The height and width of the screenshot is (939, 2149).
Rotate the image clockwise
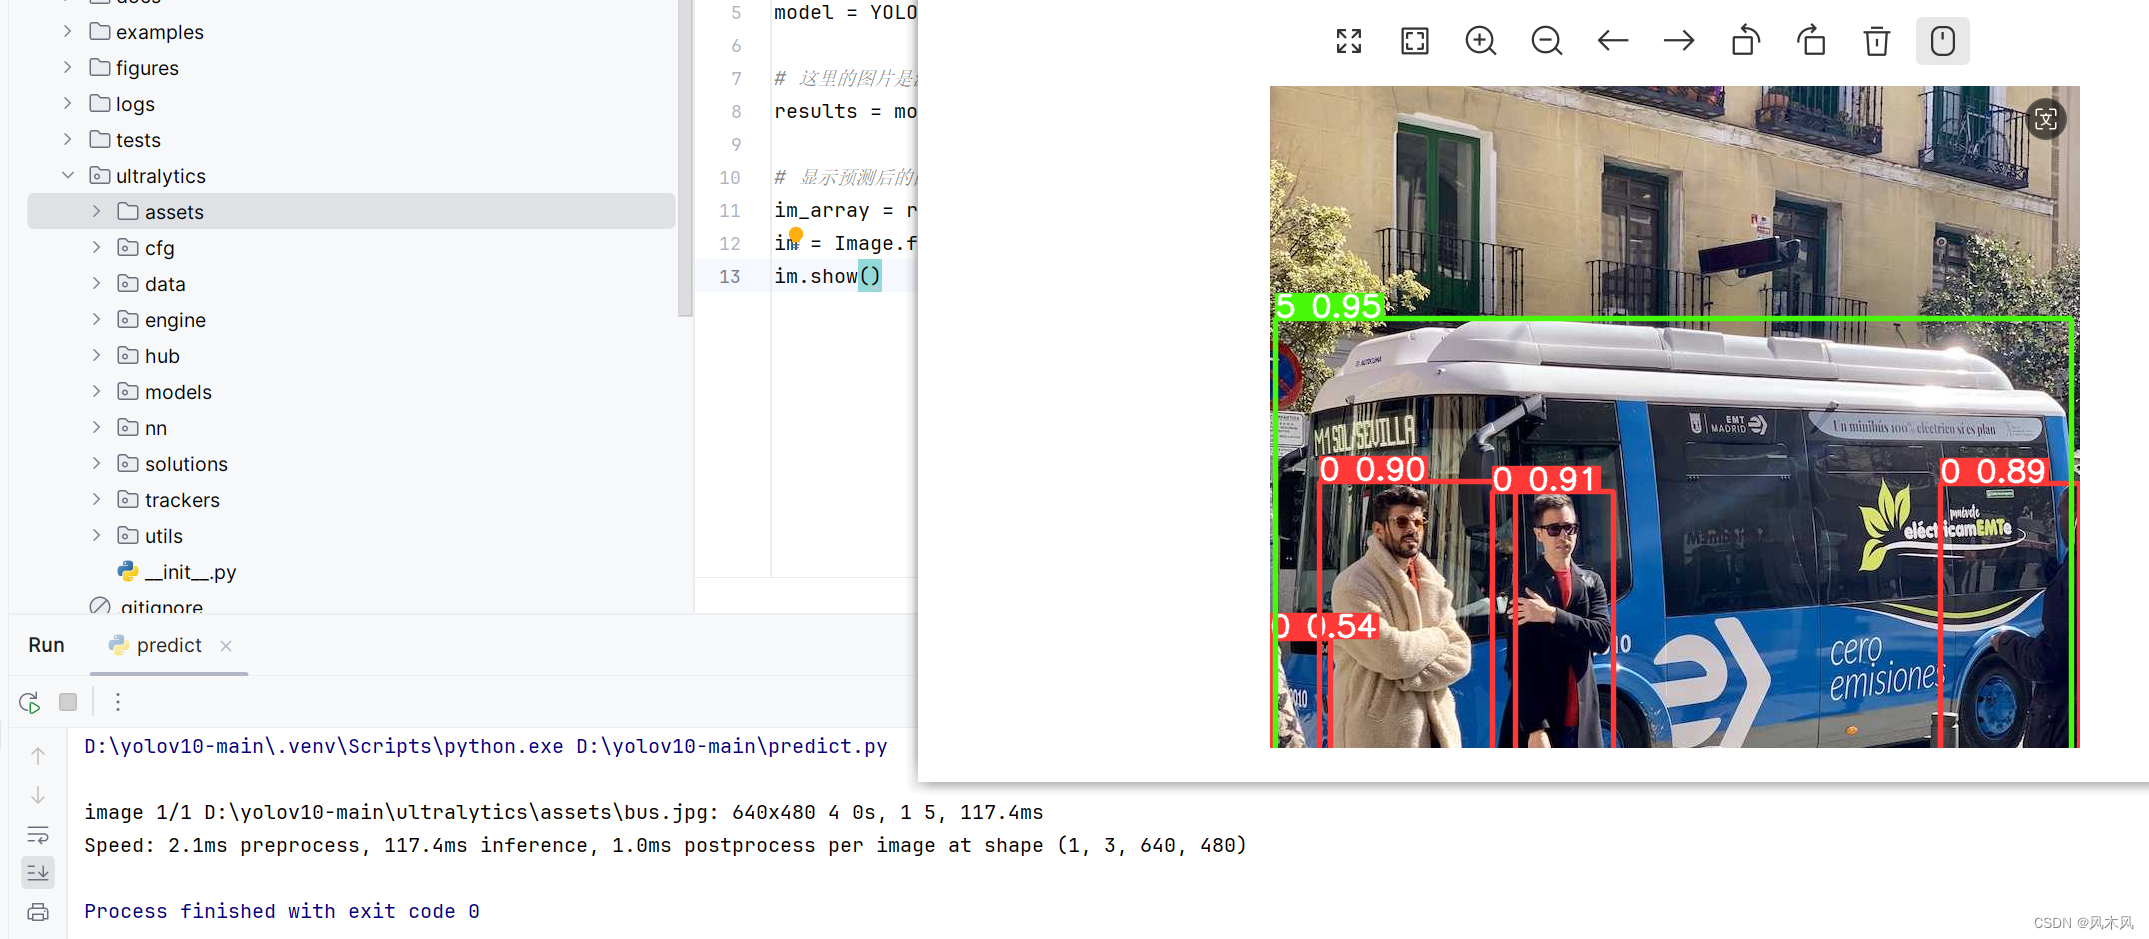(1811, 41)
